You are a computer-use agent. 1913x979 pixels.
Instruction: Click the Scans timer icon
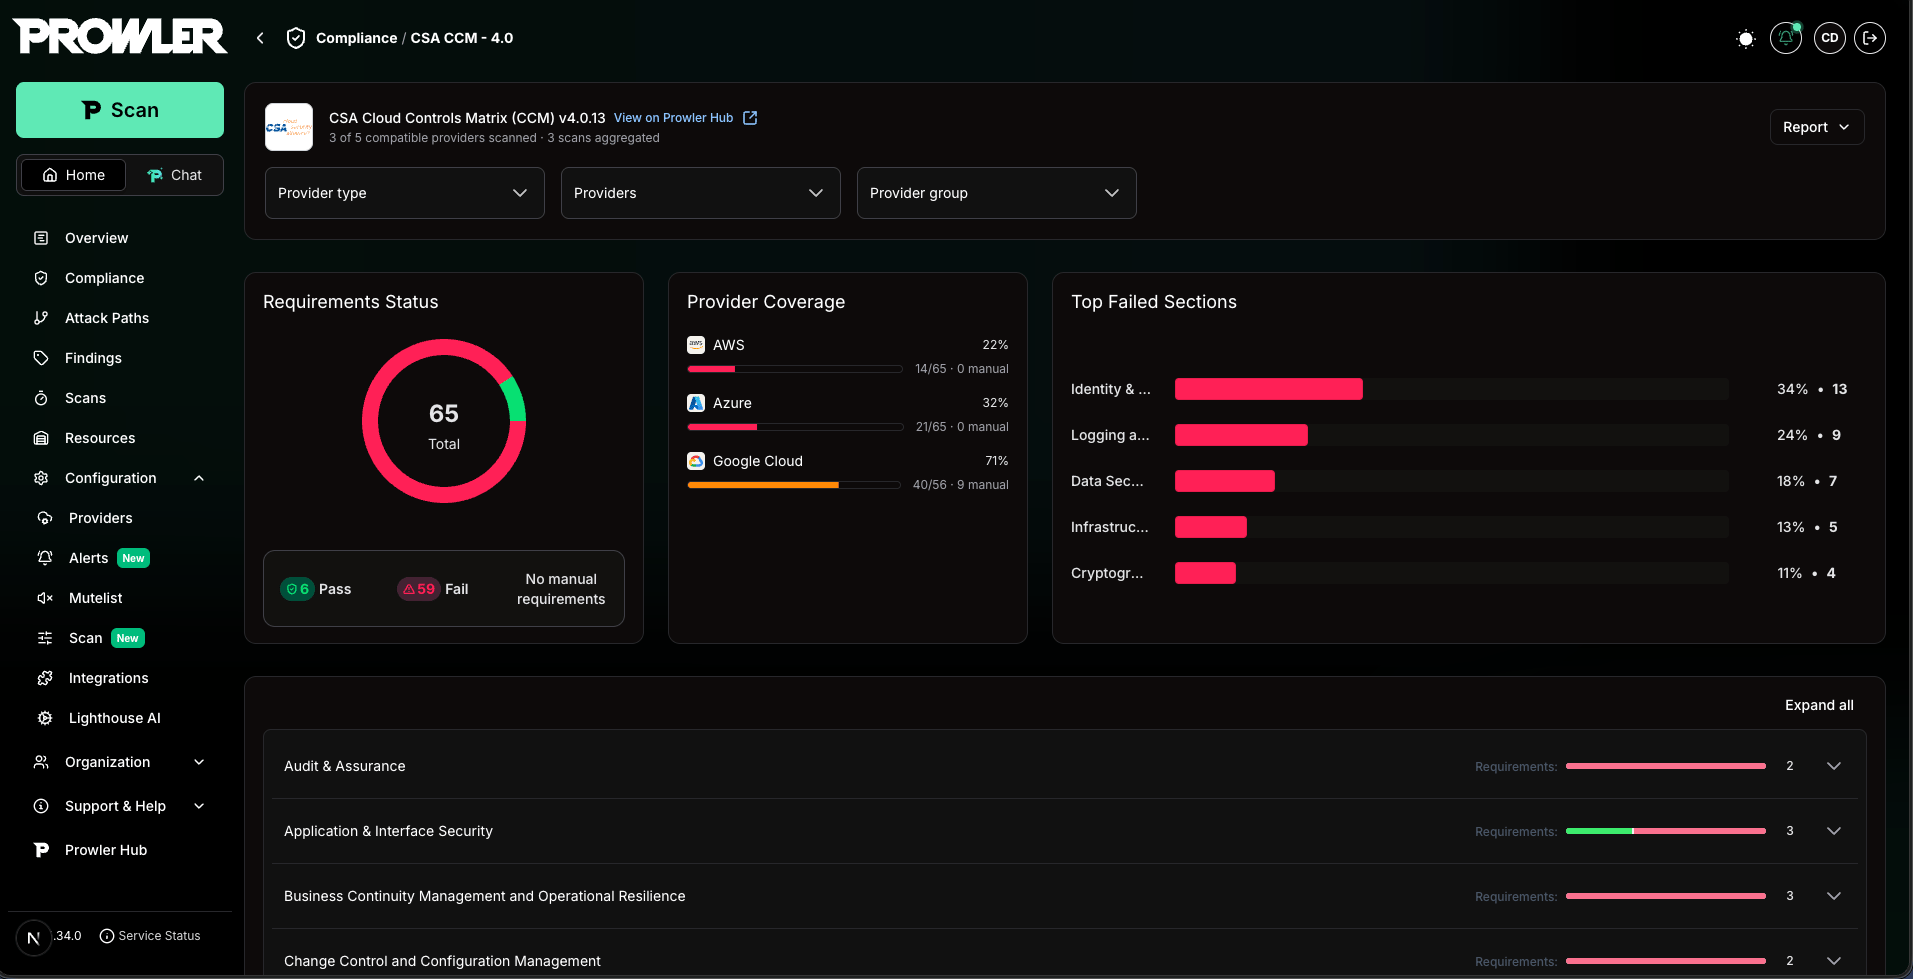click(41, 398)
